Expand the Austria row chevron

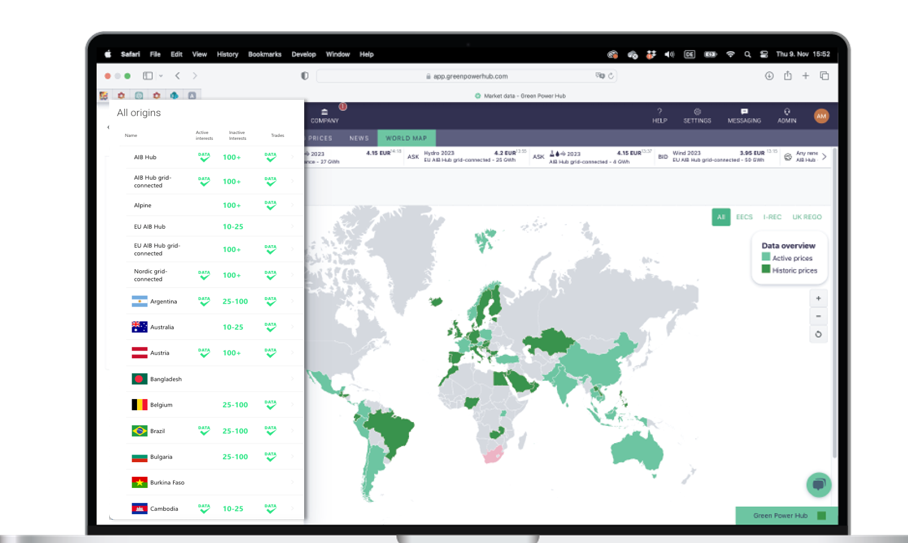[x=292, y=353]
